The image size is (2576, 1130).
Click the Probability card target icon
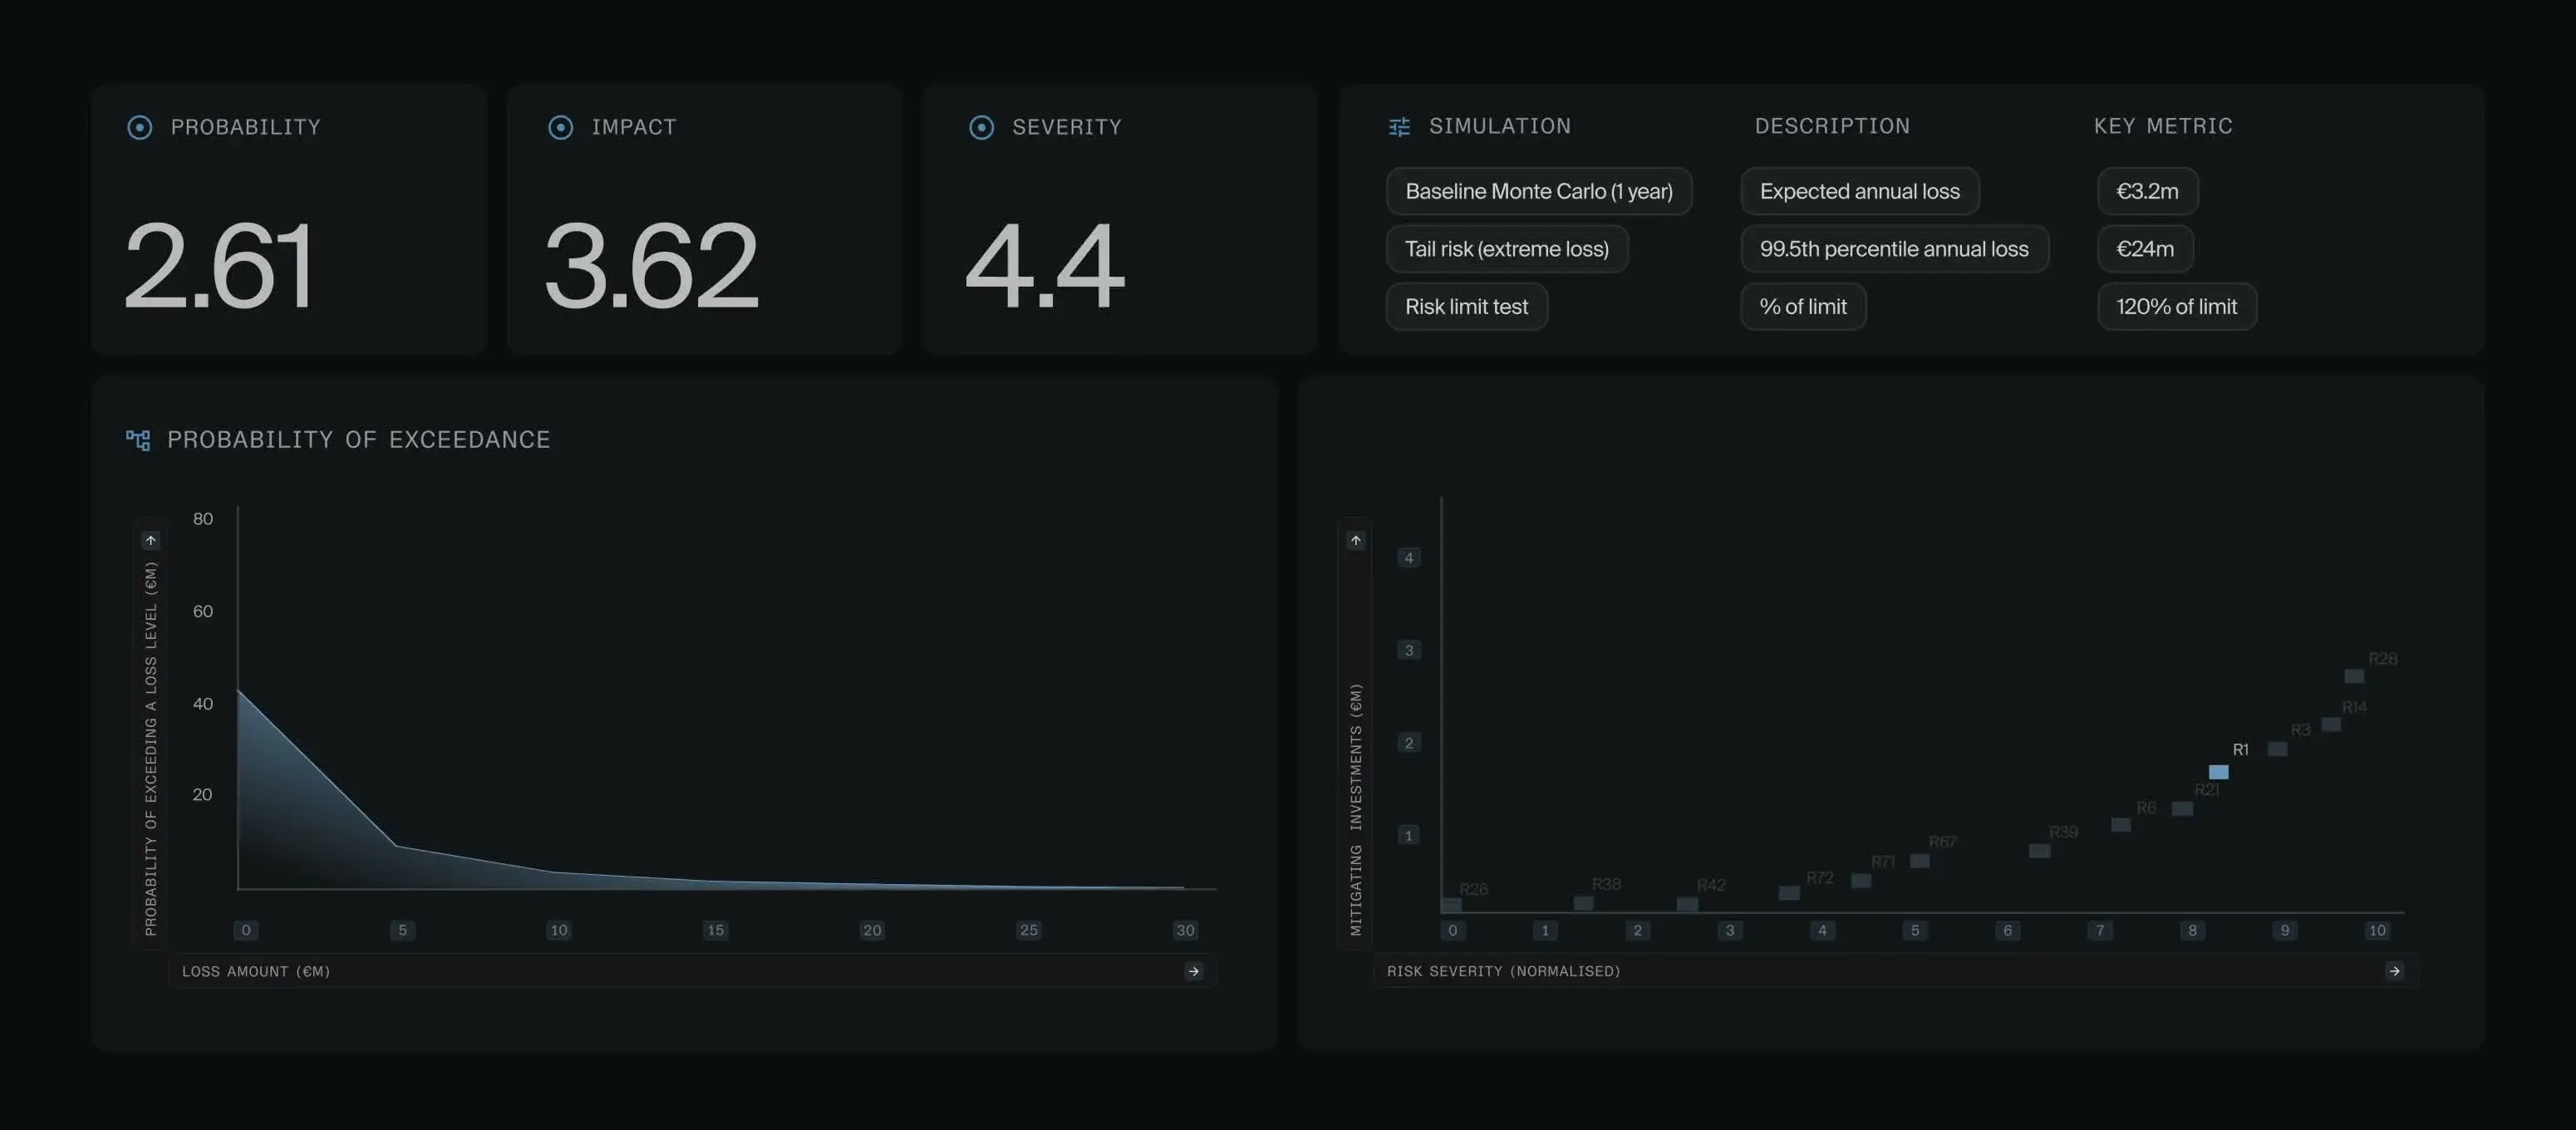coord(140,127)
